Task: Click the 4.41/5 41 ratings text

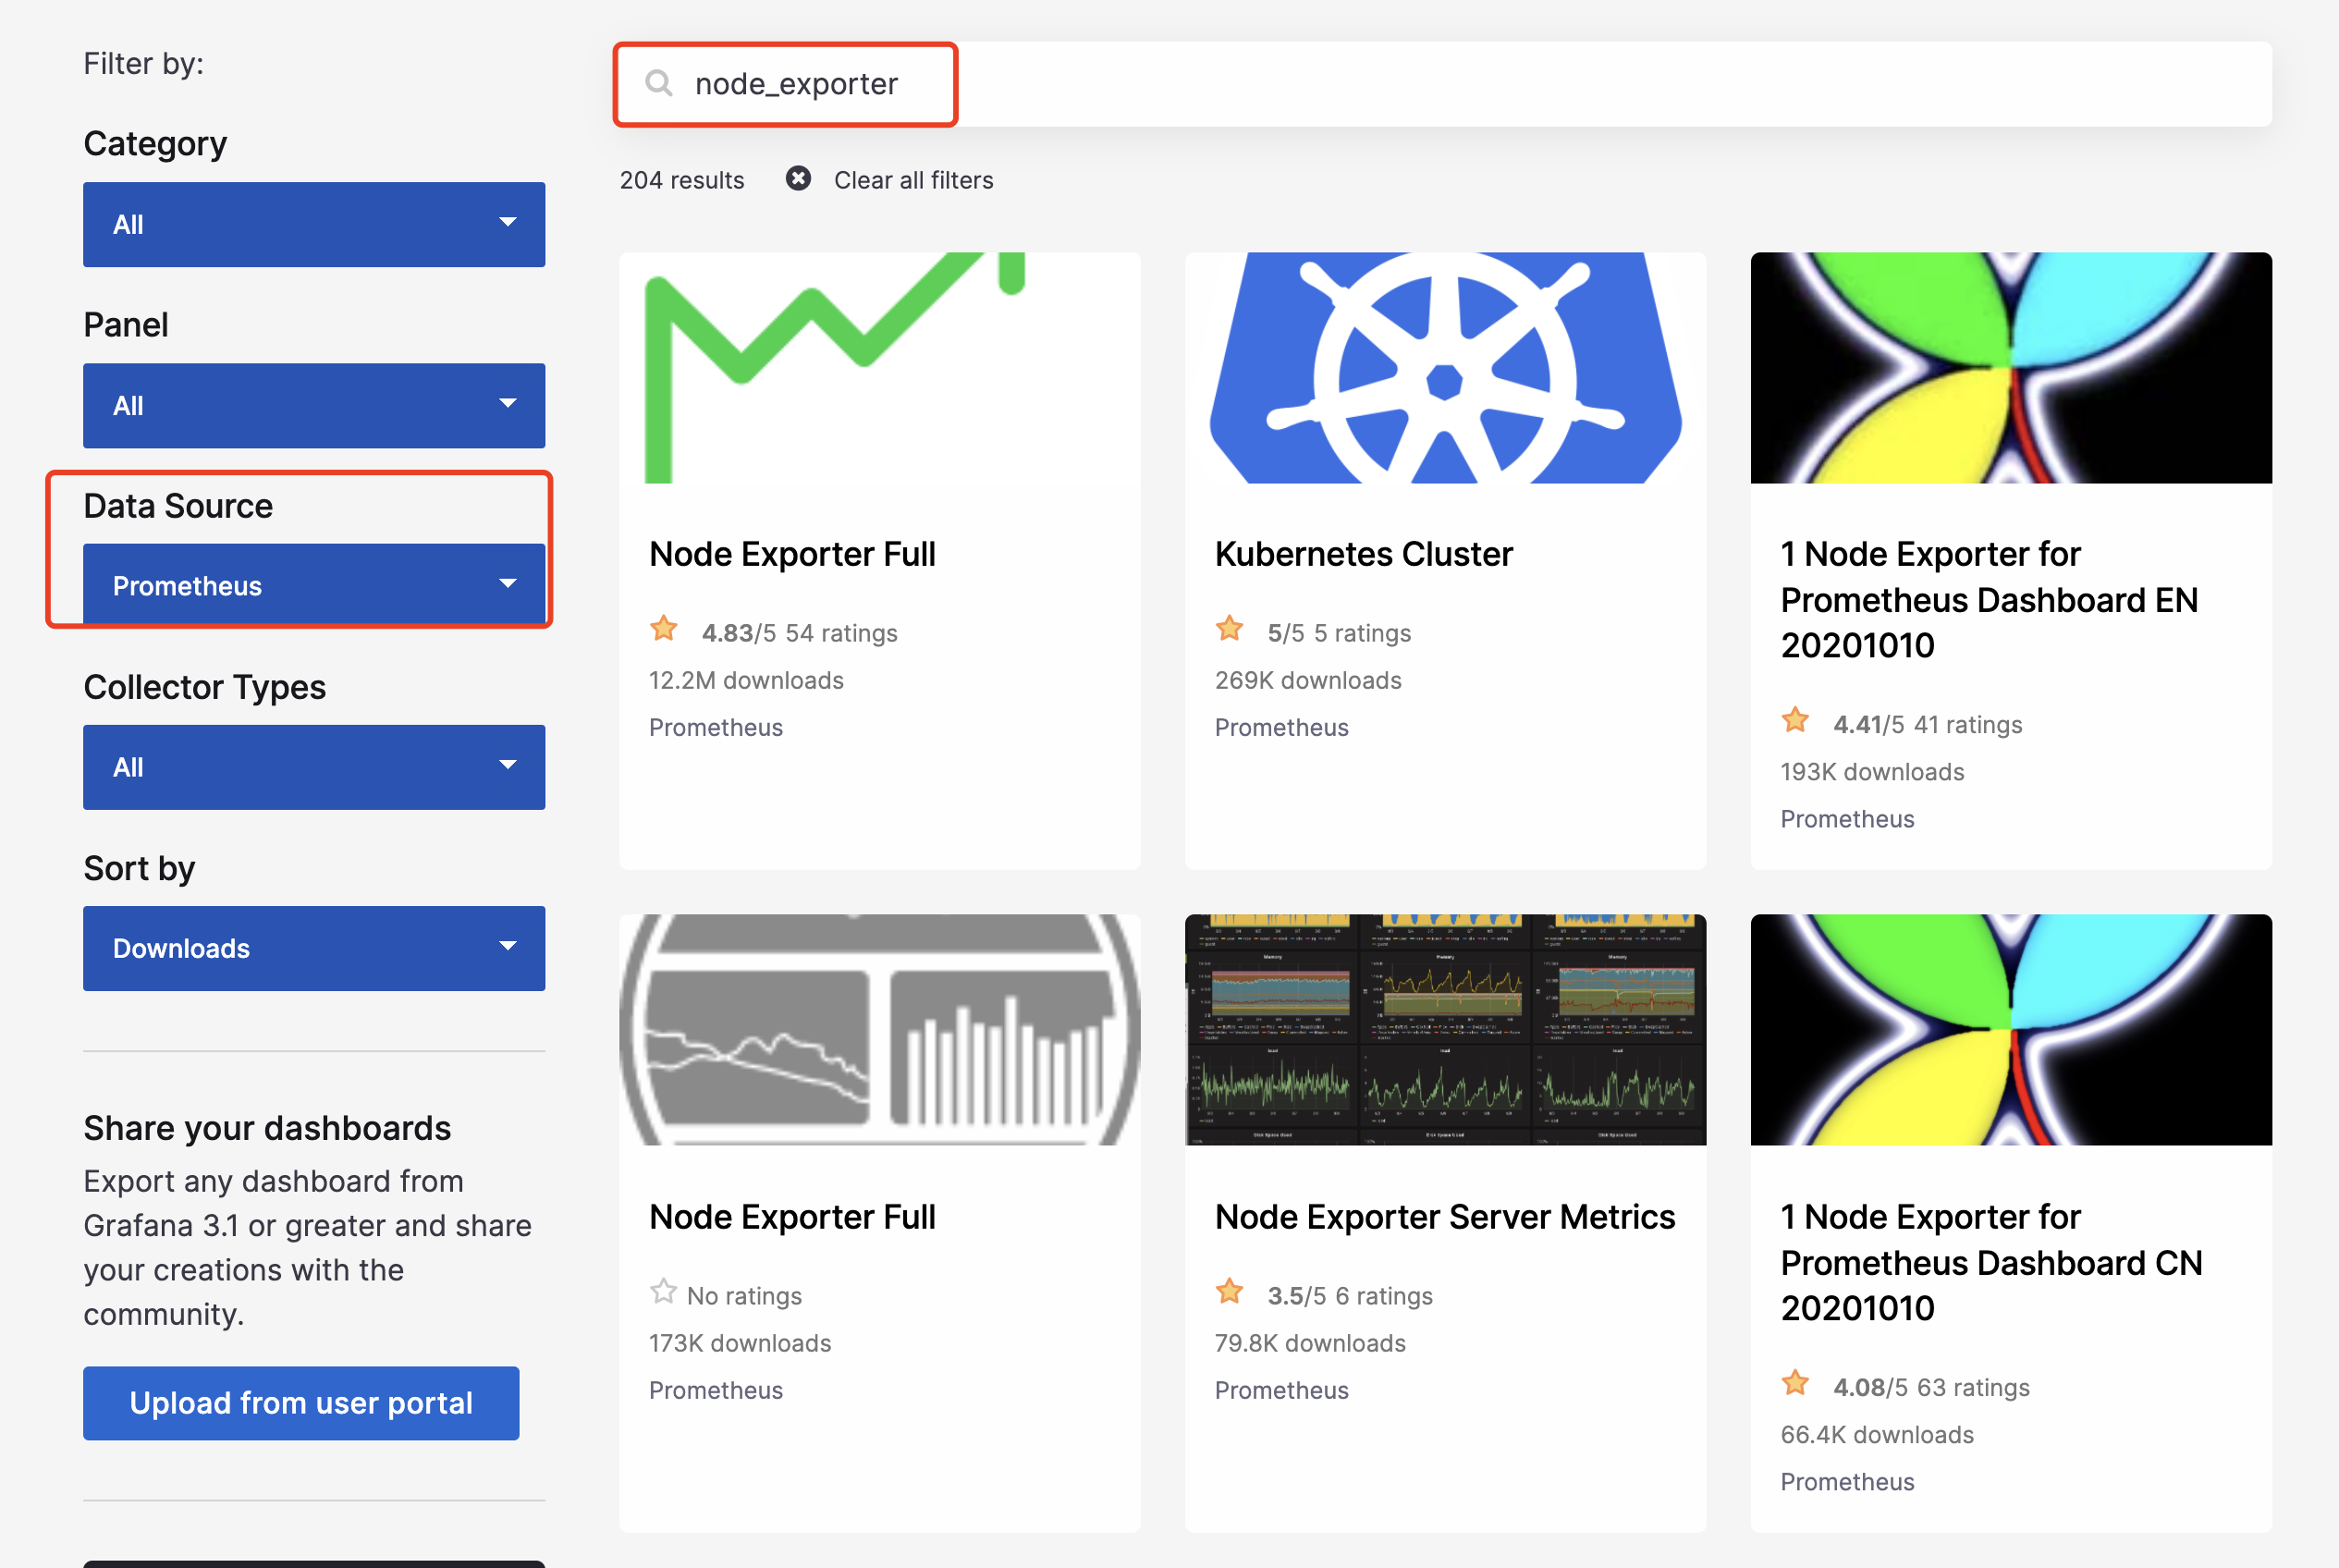Action: 1927,725
